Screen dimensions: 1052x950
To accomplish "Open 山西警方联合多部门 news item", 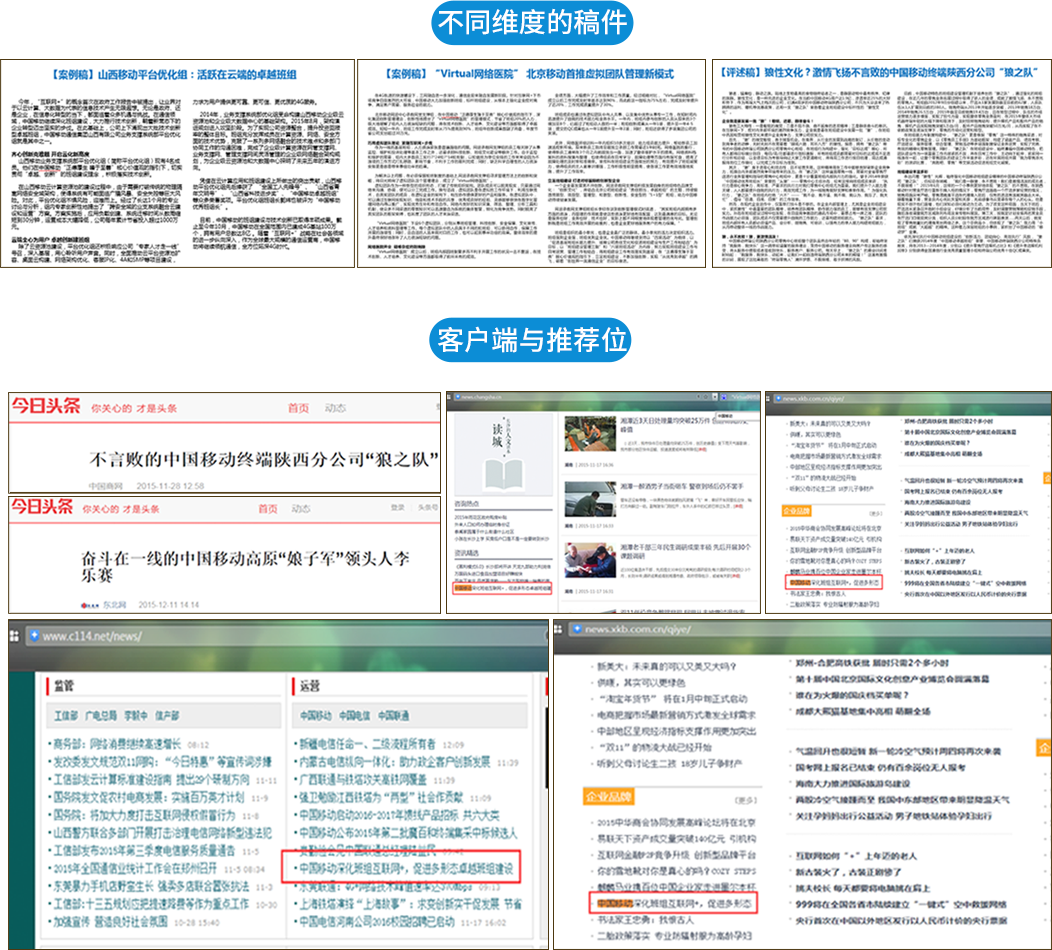I will (162, 833).
